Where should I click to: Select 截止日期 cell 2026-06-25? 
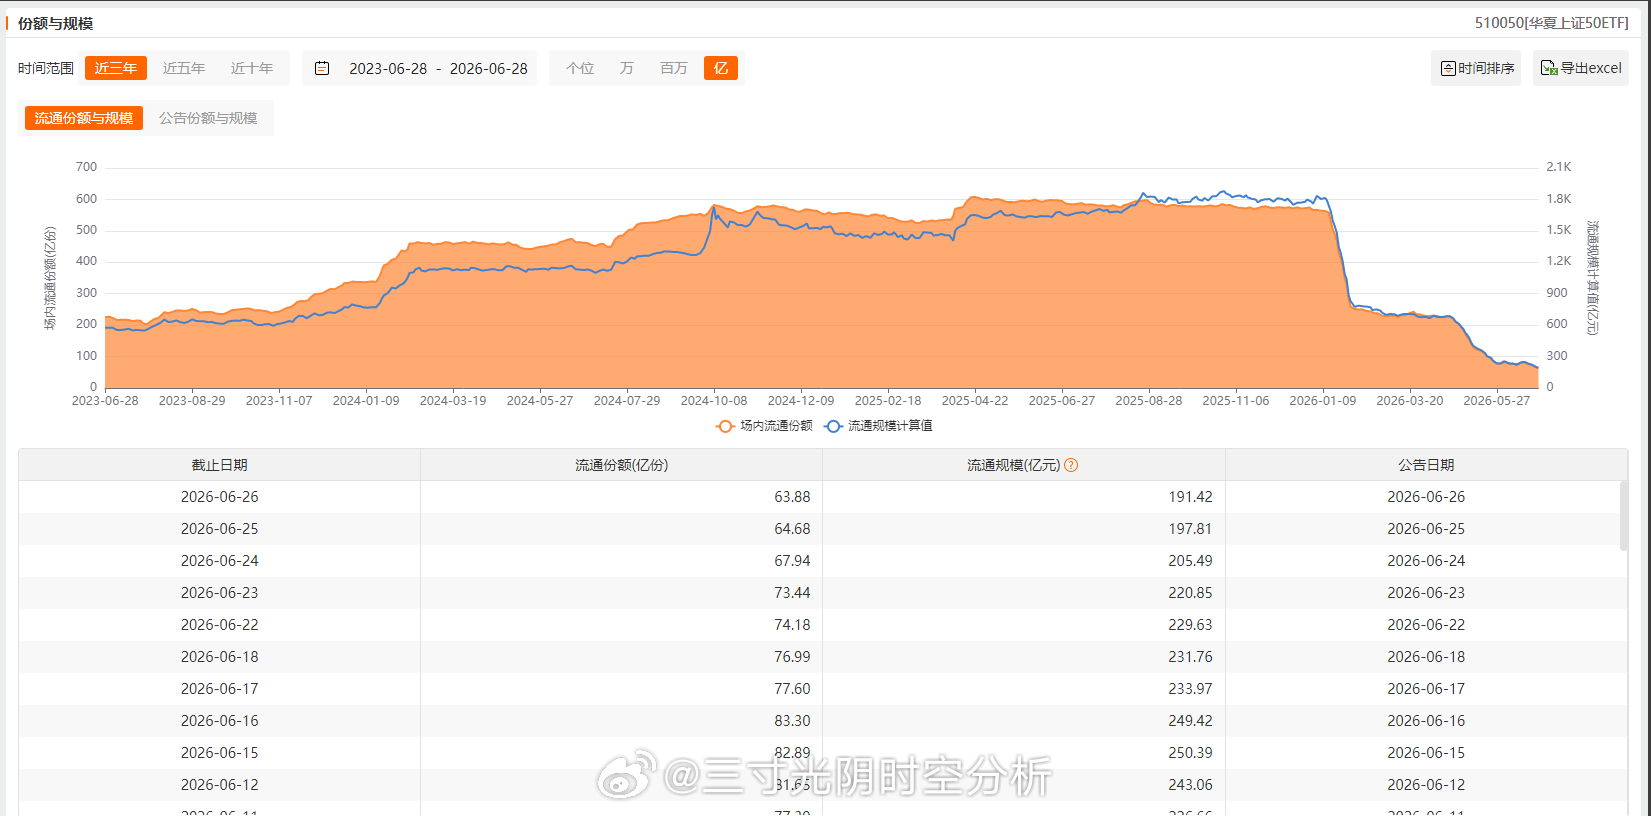click(x=220, y=529)
